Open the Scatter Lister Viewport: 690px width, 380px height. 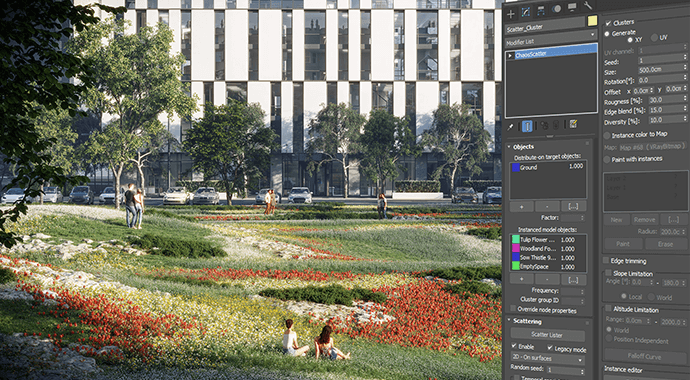(547, 335)
